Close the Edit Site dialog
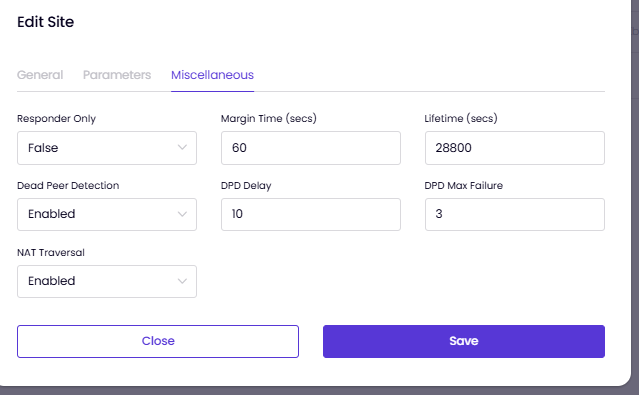The height and width of the screenshot is (395, 639). point(158,341)
